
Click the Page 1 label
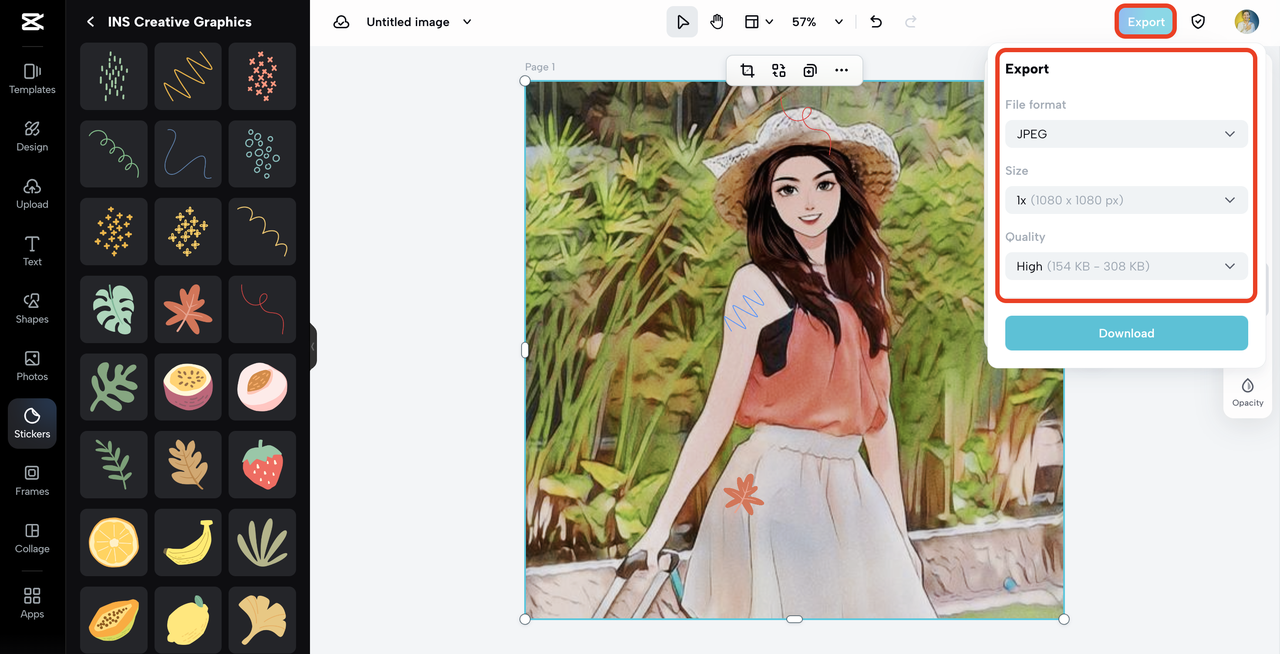[540, 67]
